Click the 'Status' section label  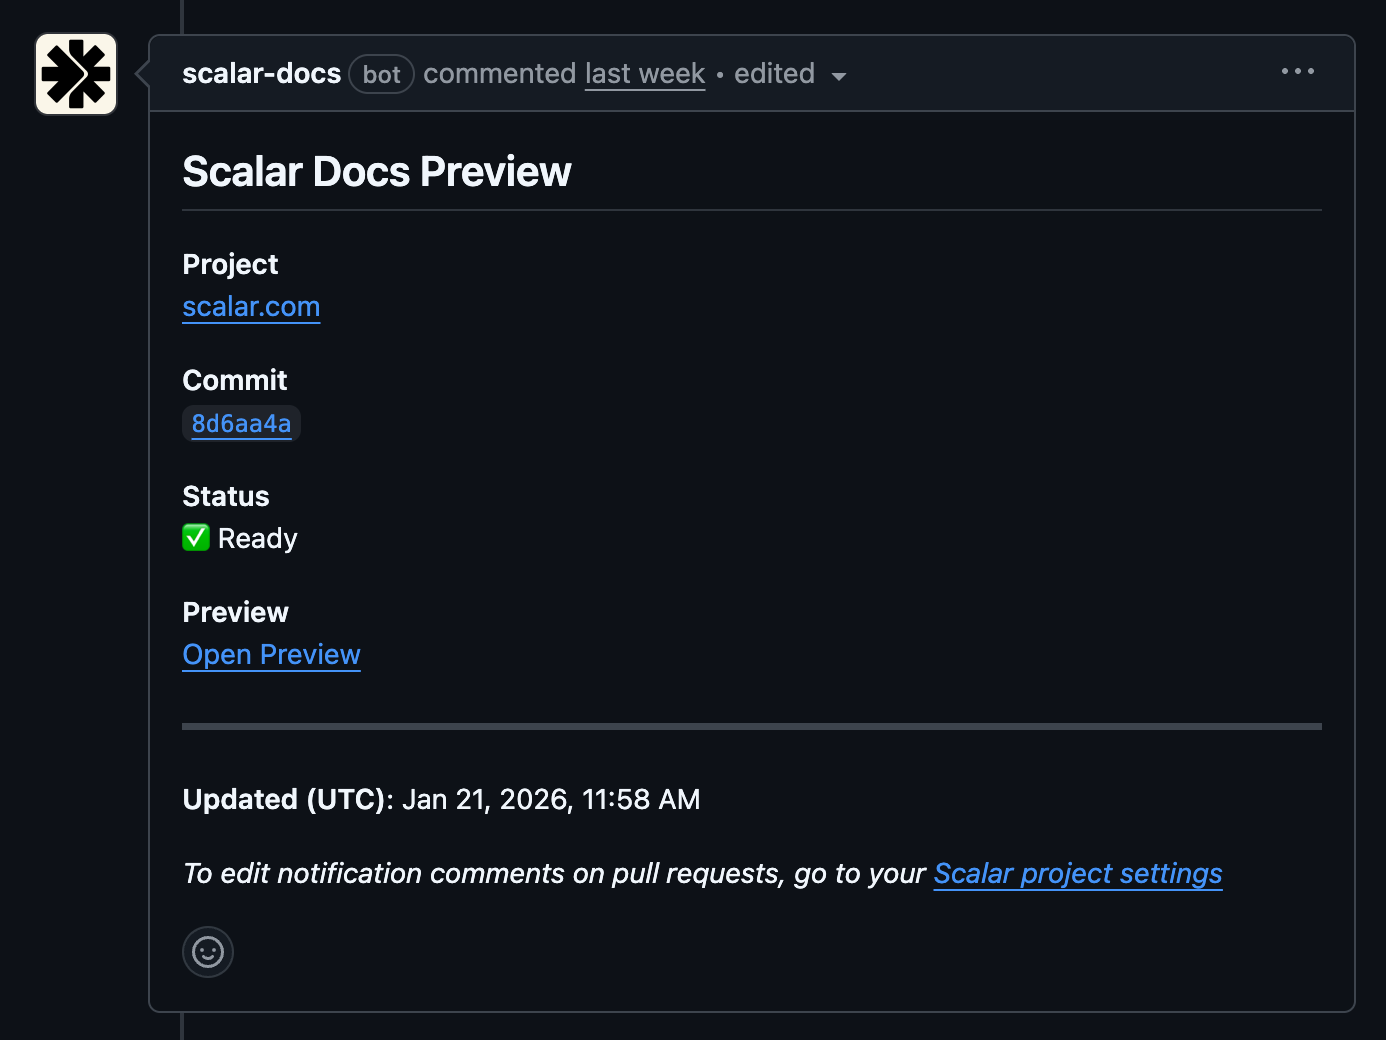pyautogui.click(x=226, y=496)
